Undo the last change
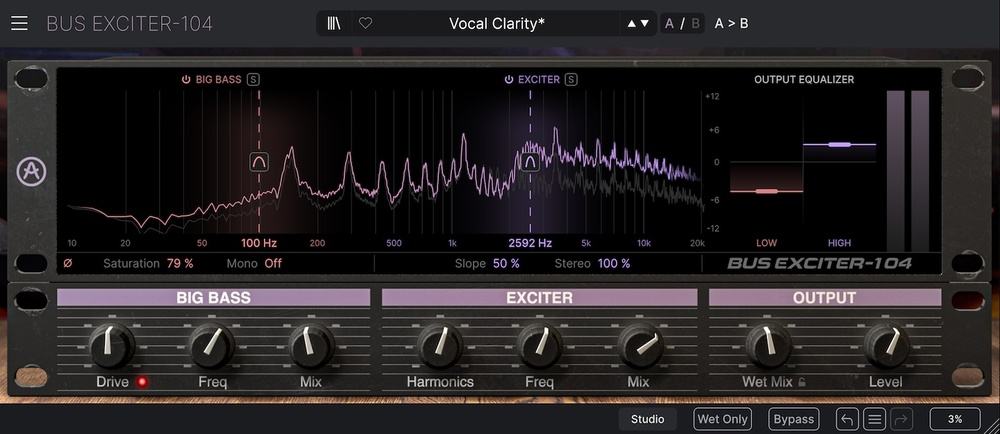 pyautogui.click(x=847, y=419)
